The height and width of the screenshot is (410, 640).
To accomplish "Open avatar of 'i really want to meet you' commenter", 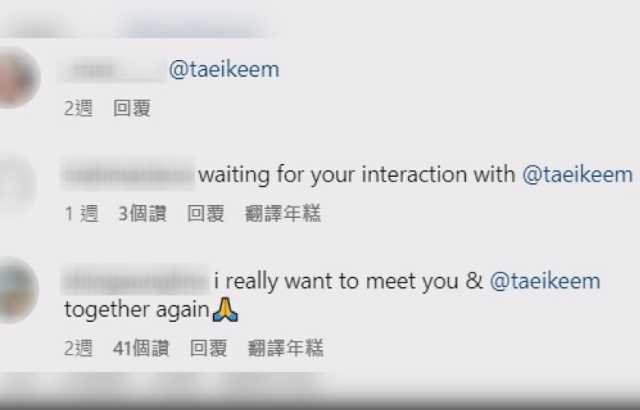I will (16, 290).
